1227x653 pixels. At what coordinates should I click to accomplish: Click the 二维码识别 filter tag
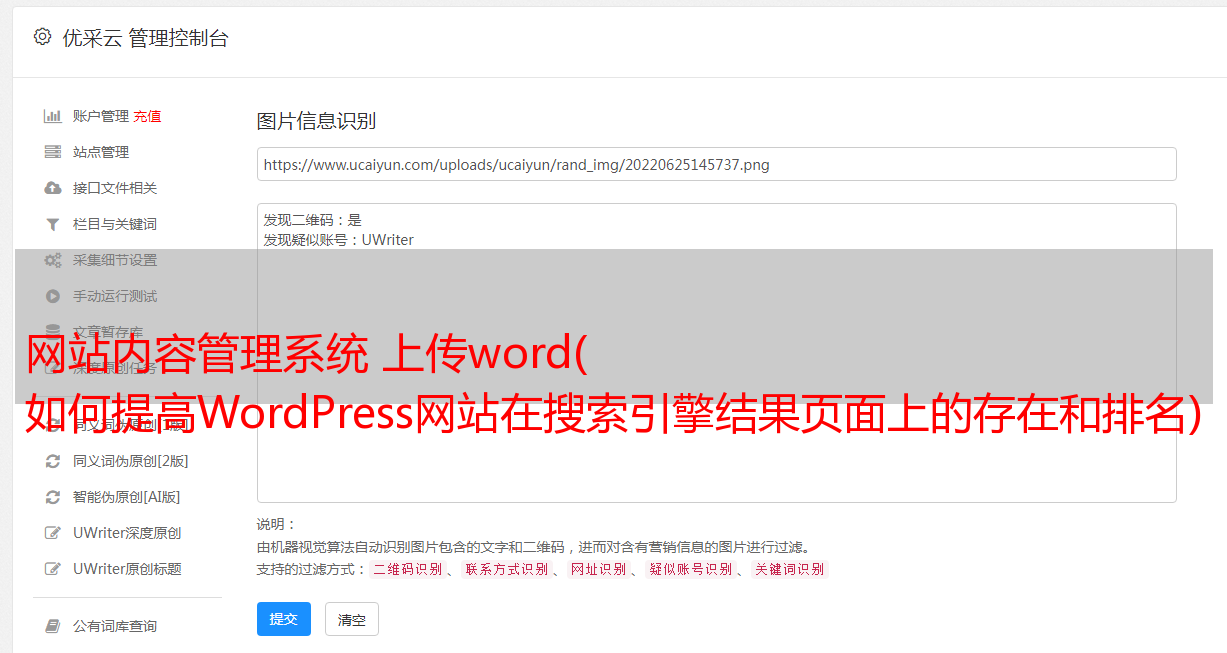(x=407, y=569)
